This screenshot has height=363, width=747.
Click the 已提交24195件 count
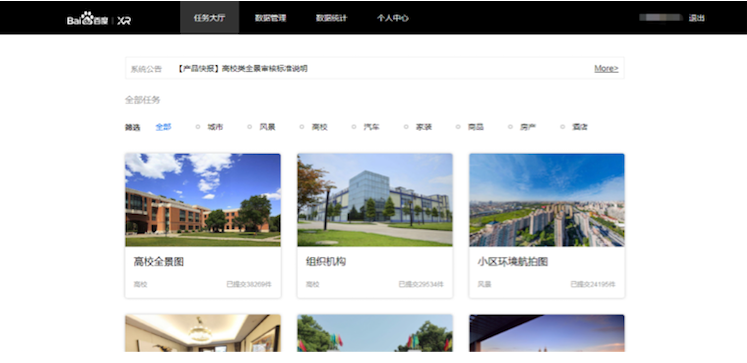click(x=593, y=284)
